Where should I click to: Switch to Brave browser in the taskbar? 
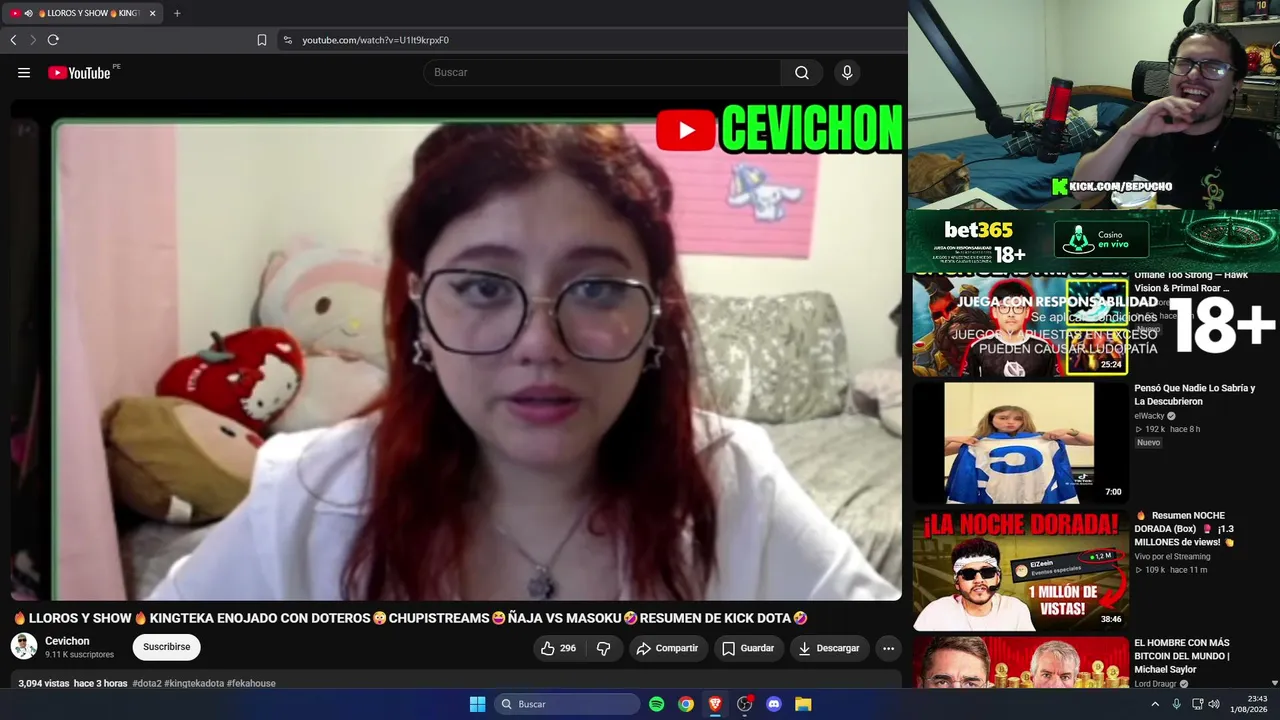click(x=715, y=704)
